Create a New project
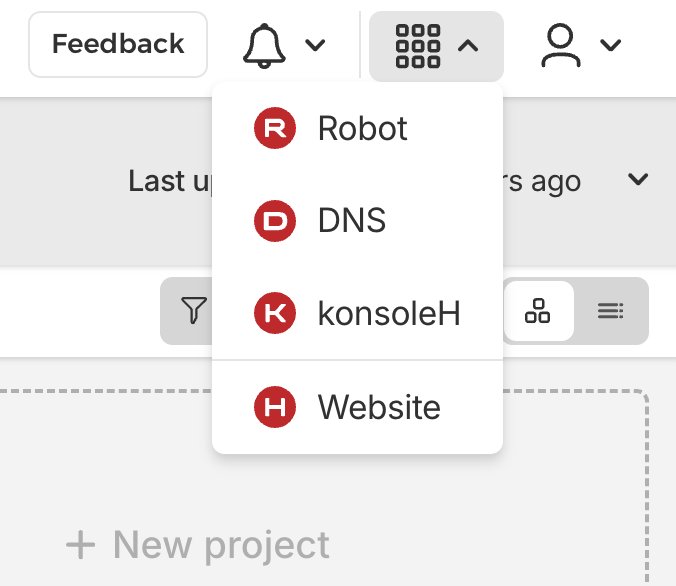This screenshot has height=586, width=676. point(198,545)
